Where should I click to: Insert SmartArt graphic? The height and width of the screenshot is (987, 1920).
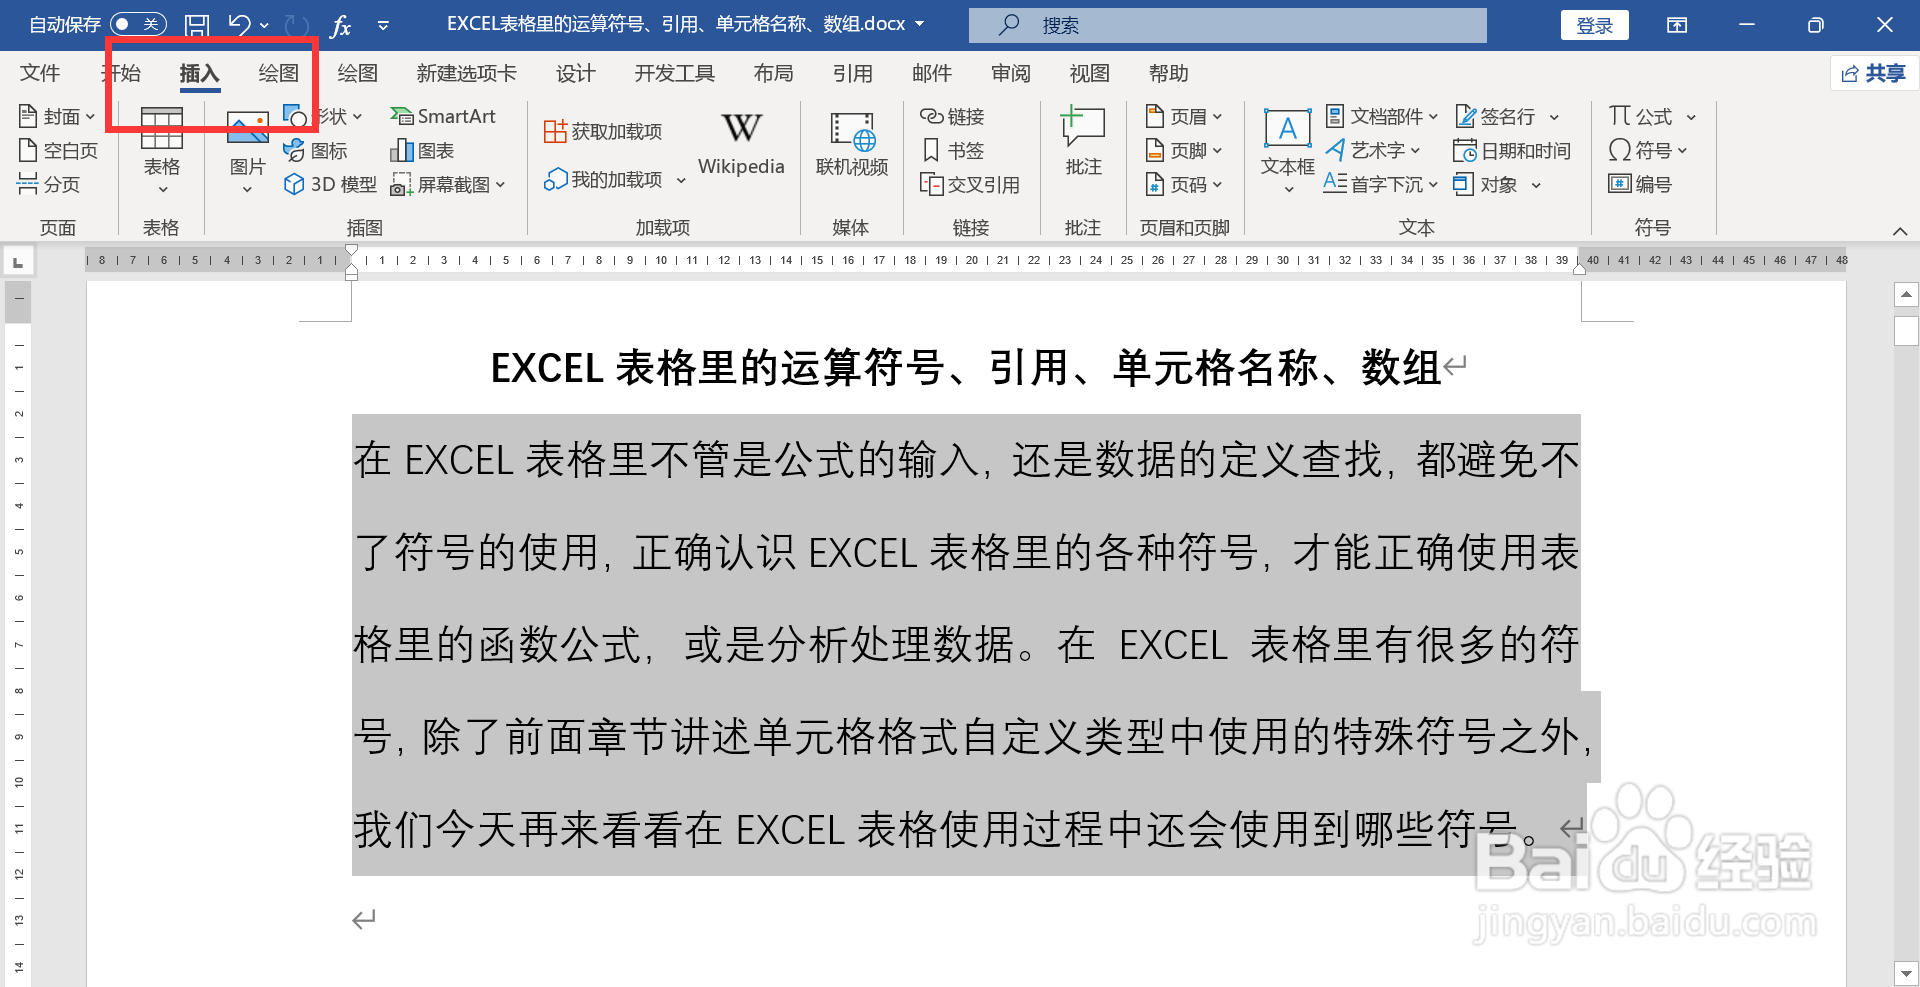(443, 116)
